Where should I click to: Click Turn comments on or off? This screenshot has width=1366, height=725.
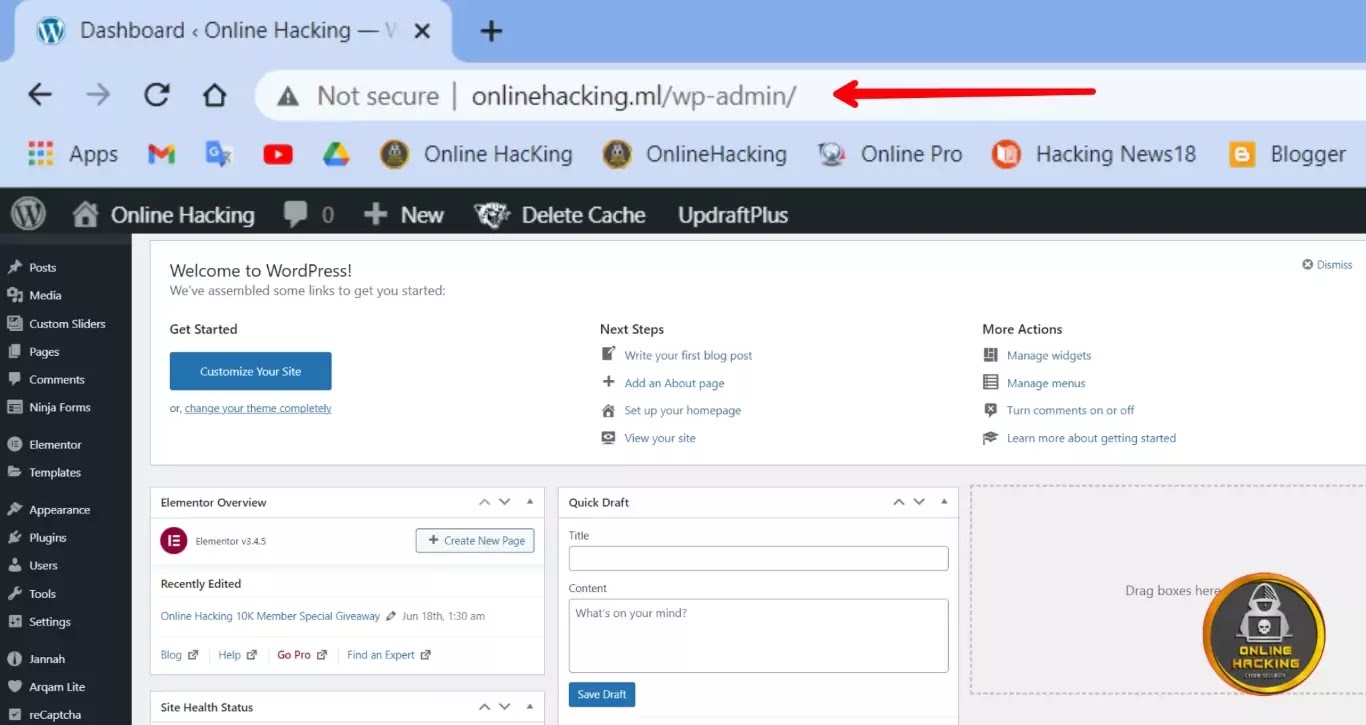point(1070,410)
